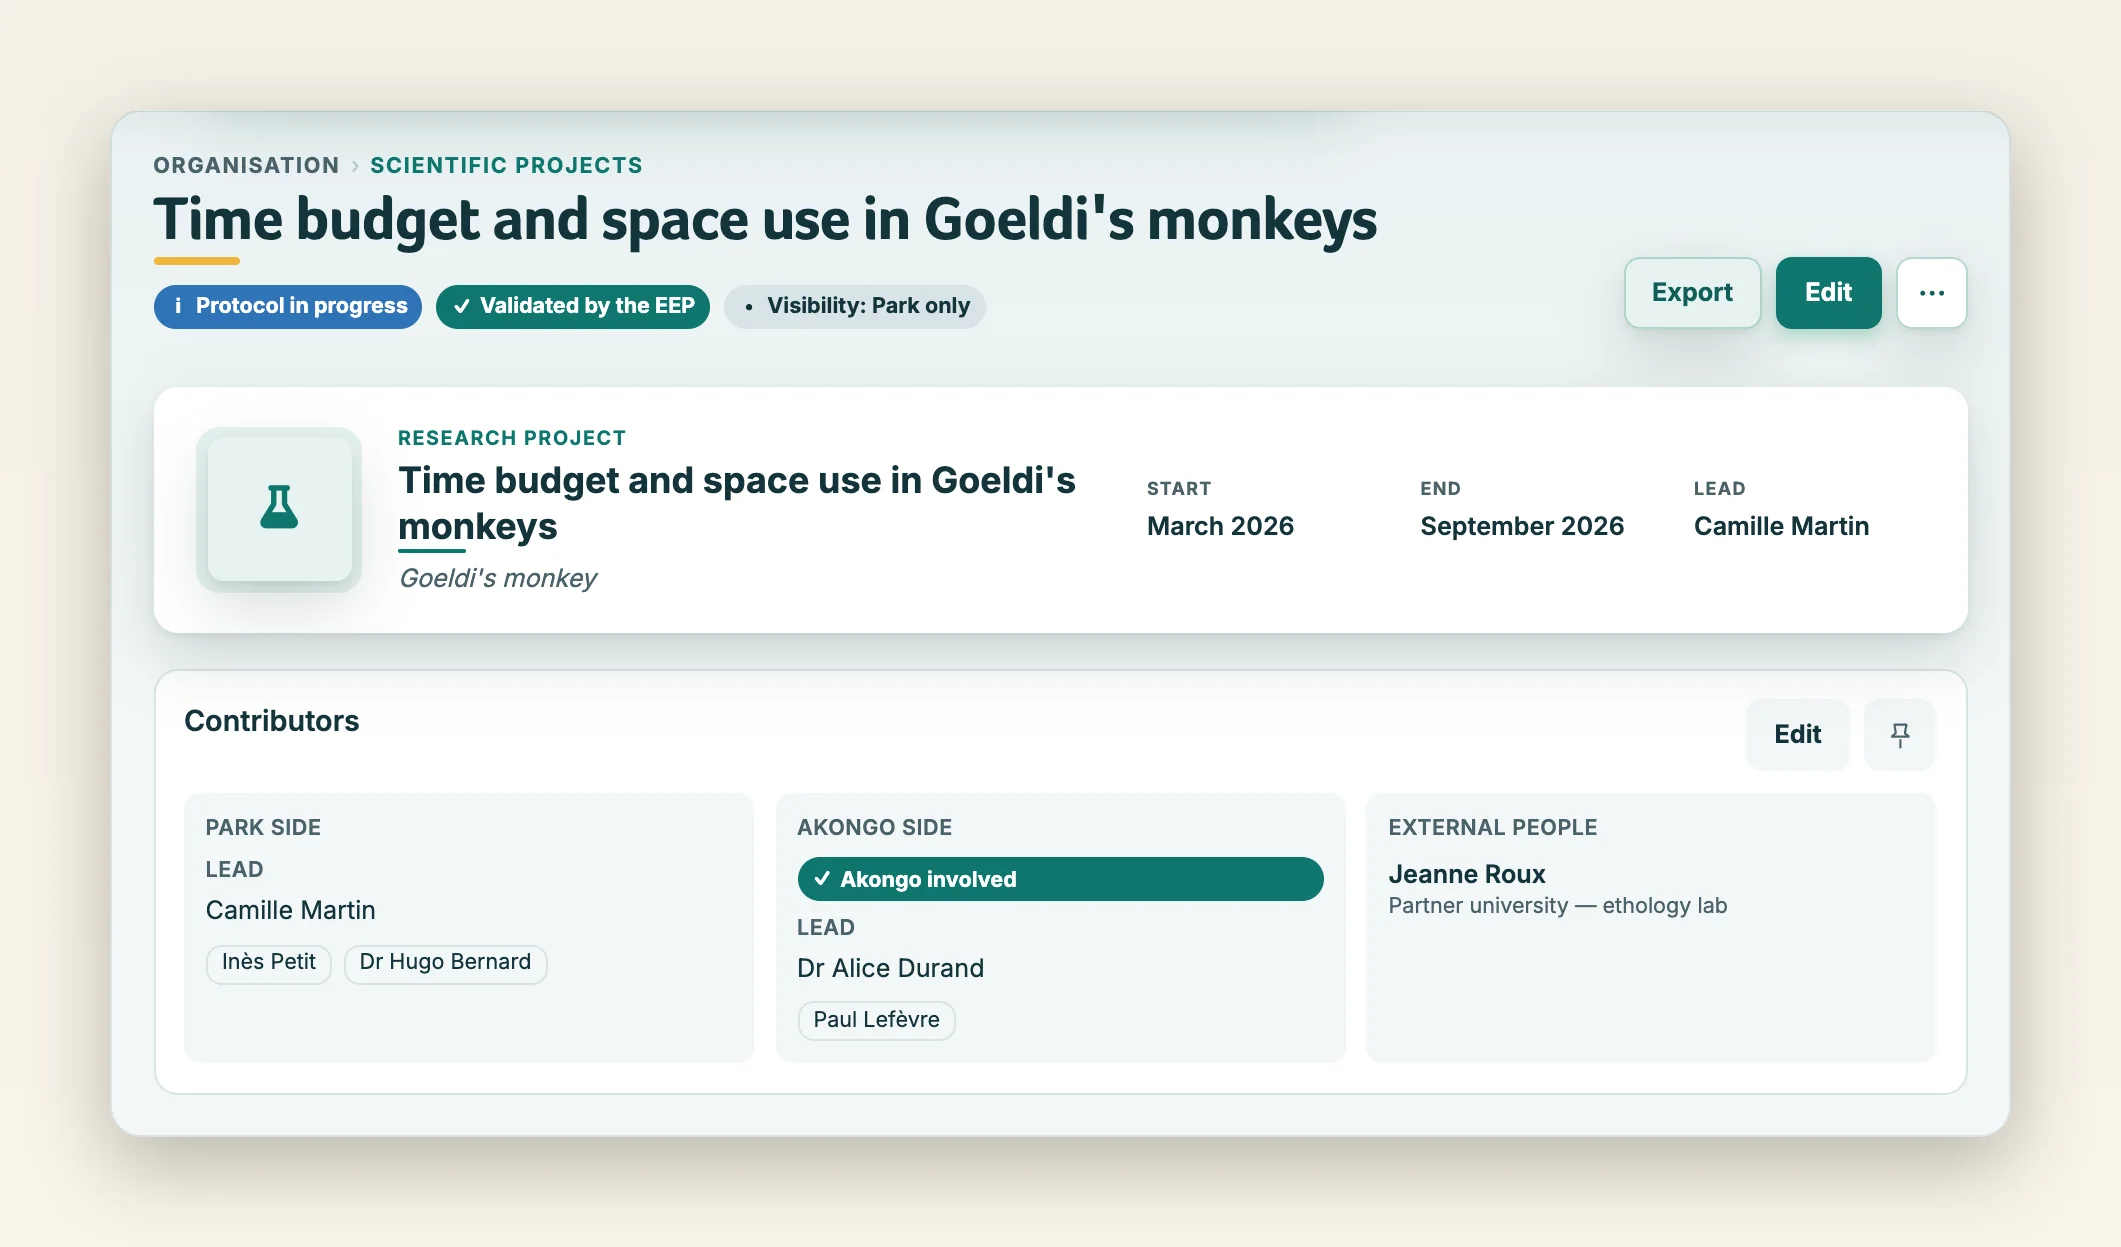Click the main page title heading

click(765, 220)
